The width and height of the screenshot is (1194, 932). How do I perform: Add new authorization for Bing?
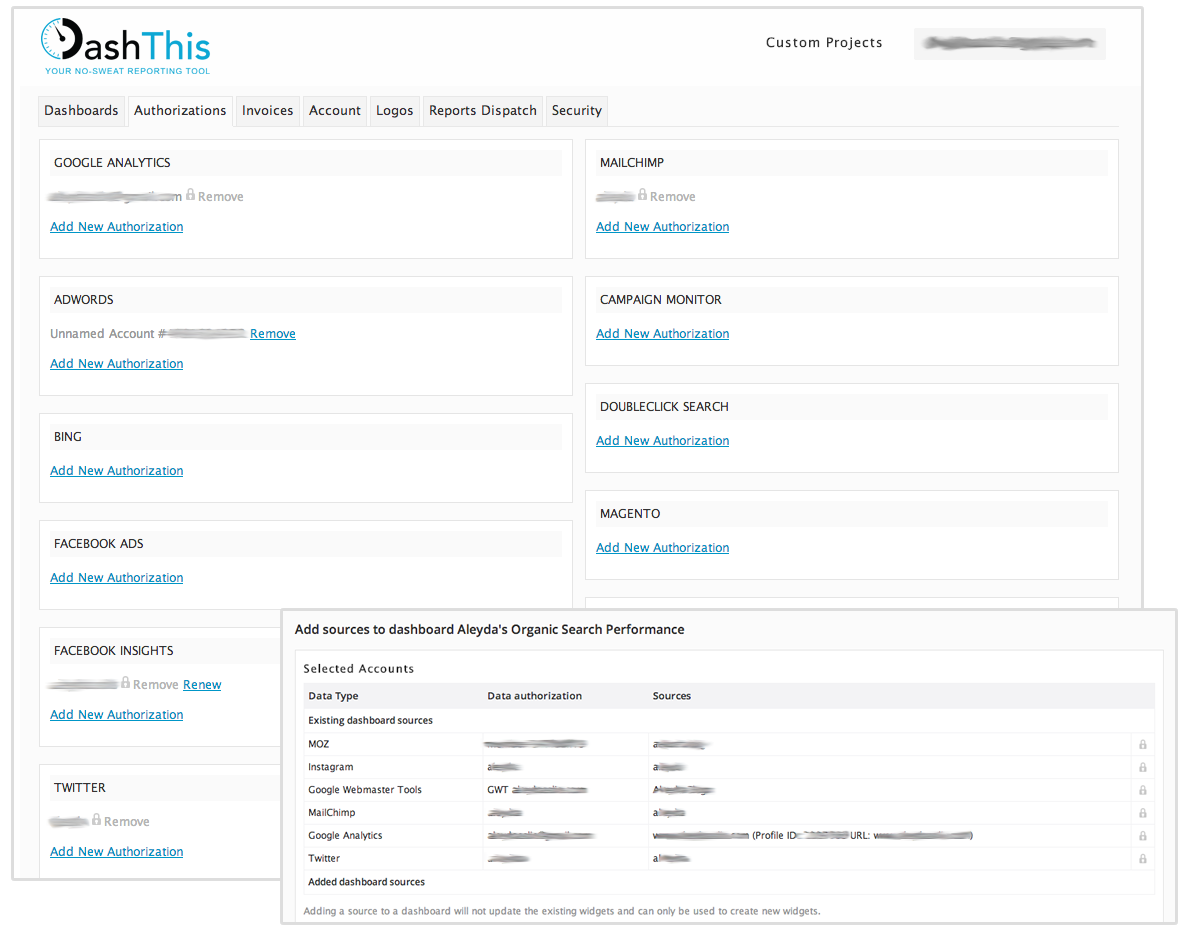(117, 471)
